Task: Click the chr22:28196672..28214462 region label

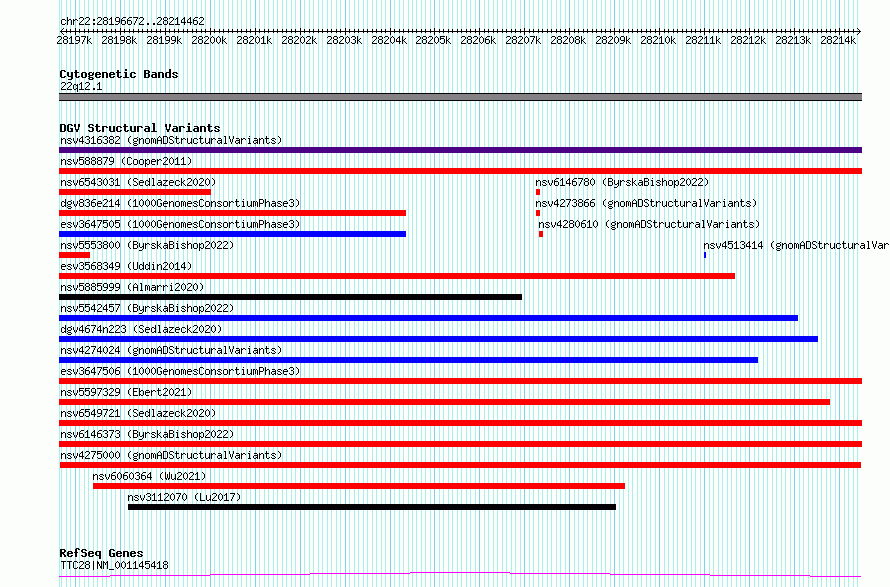Action: [x=132, y=21]
